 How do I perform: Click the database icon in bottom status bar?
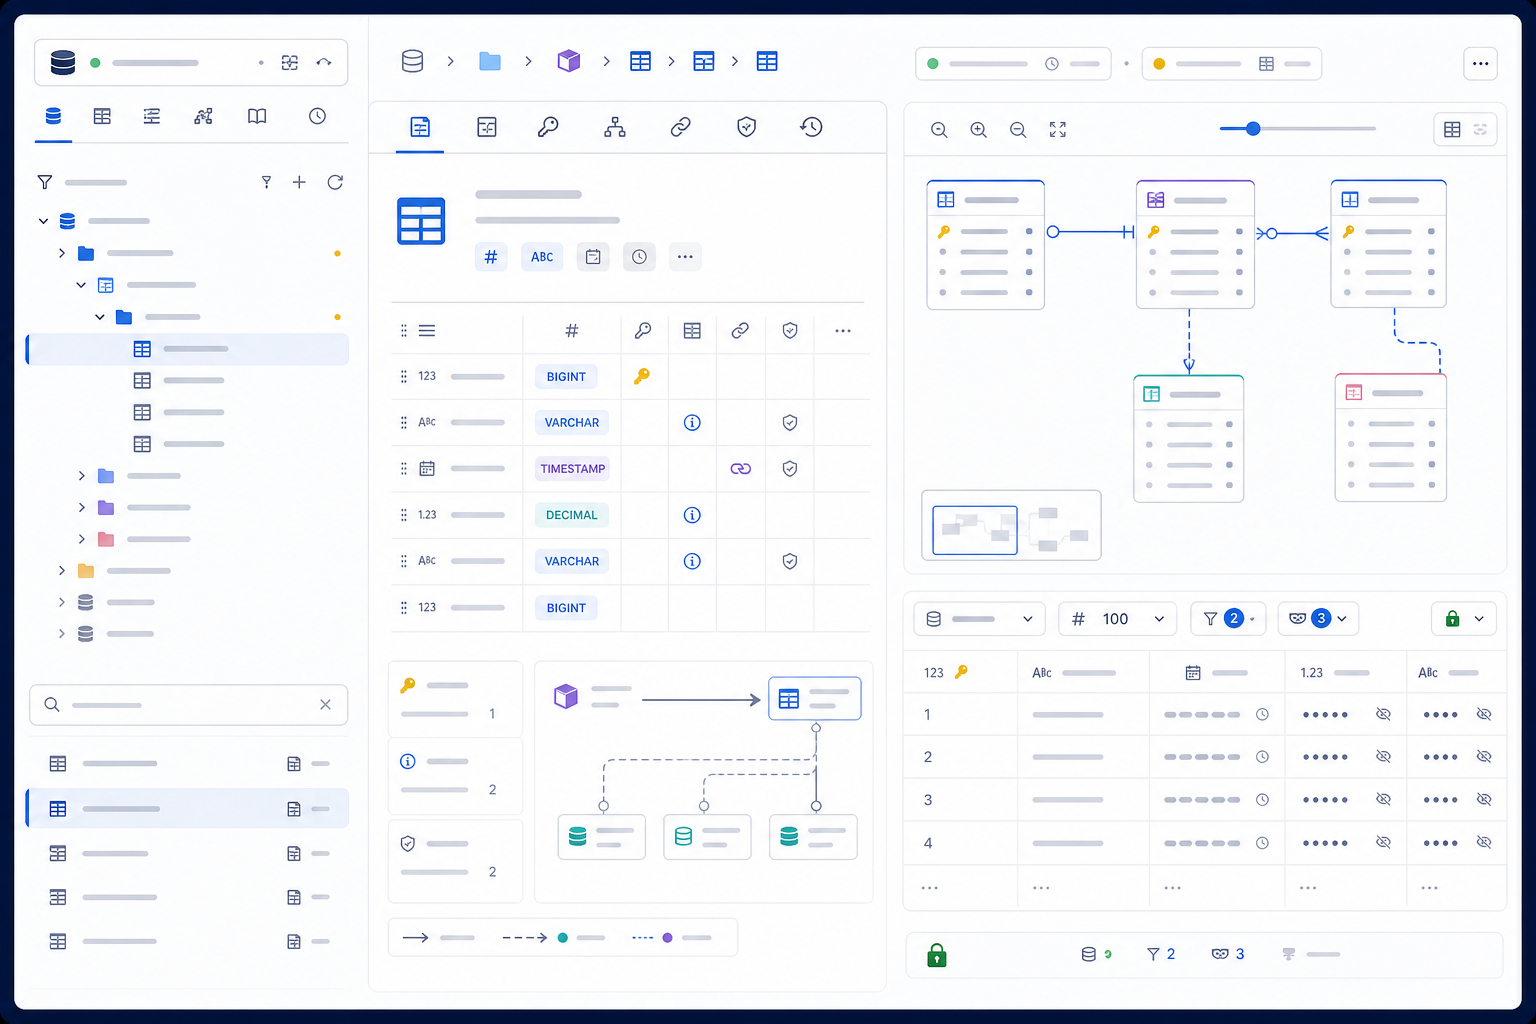tap(1089, 954)
